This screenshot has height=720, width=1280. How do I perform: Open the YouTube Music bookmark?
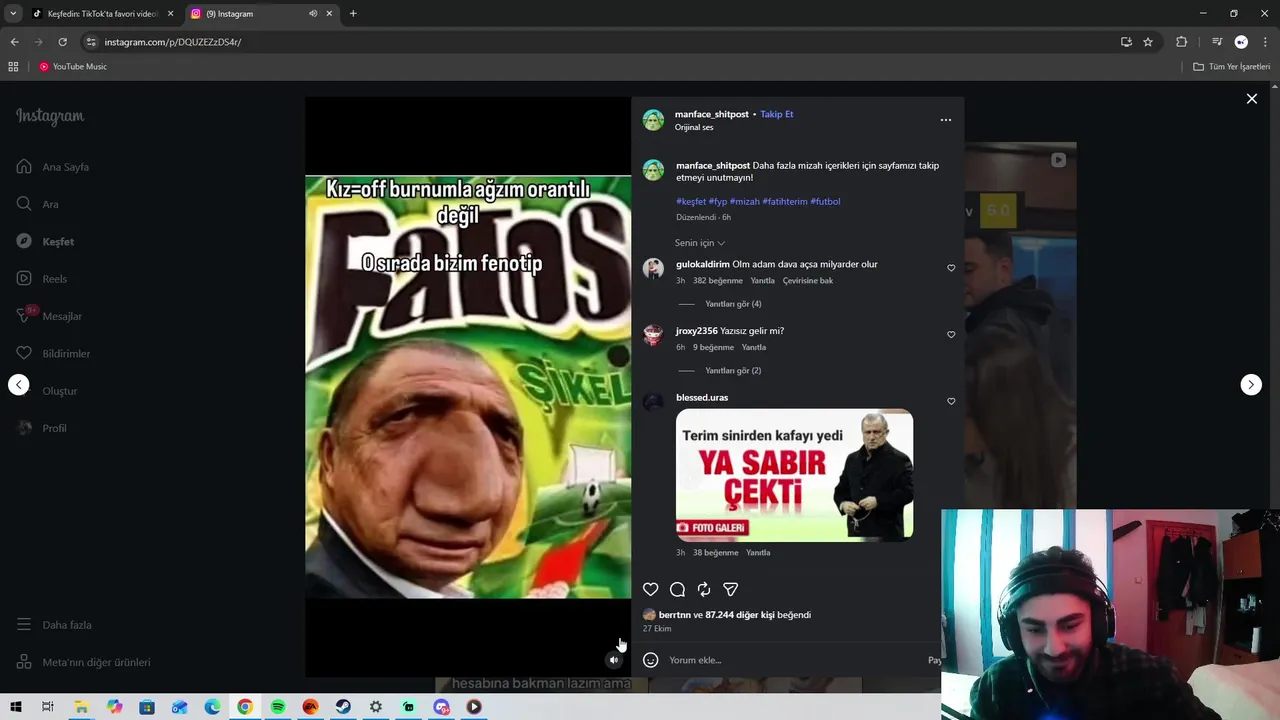click(73, 67)
